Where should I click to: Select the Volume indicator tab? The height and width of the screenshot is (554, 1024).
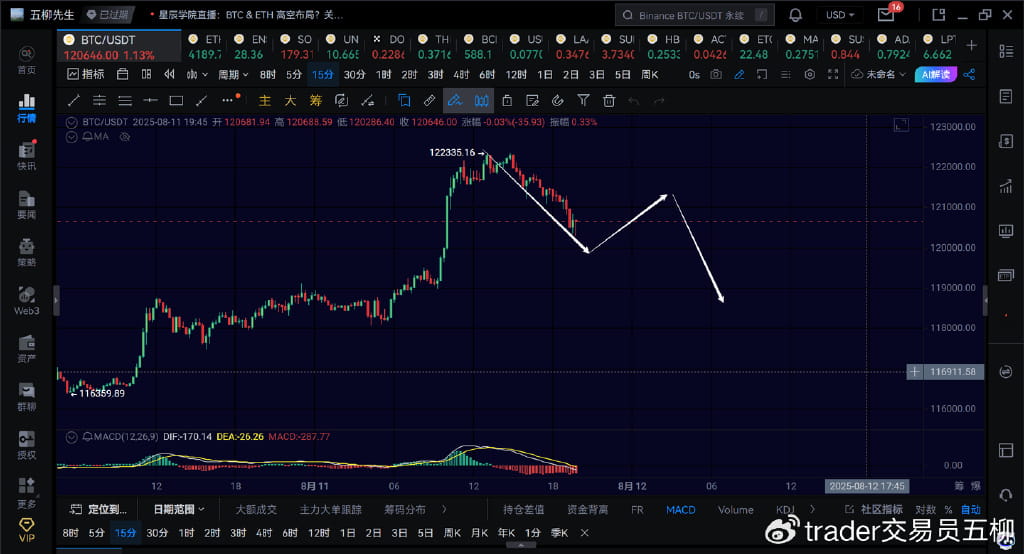735,510
